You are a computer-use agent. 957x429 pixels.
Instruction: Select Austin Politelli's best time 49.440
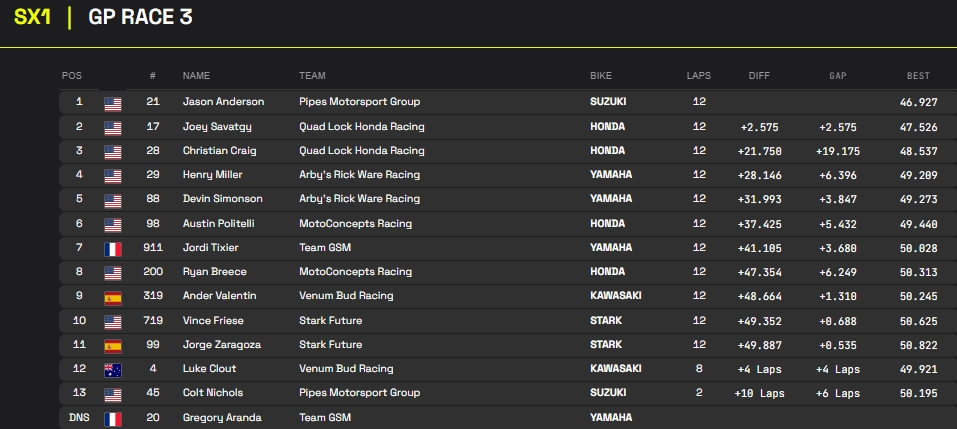pyautogui.click(x=917, y=224)
